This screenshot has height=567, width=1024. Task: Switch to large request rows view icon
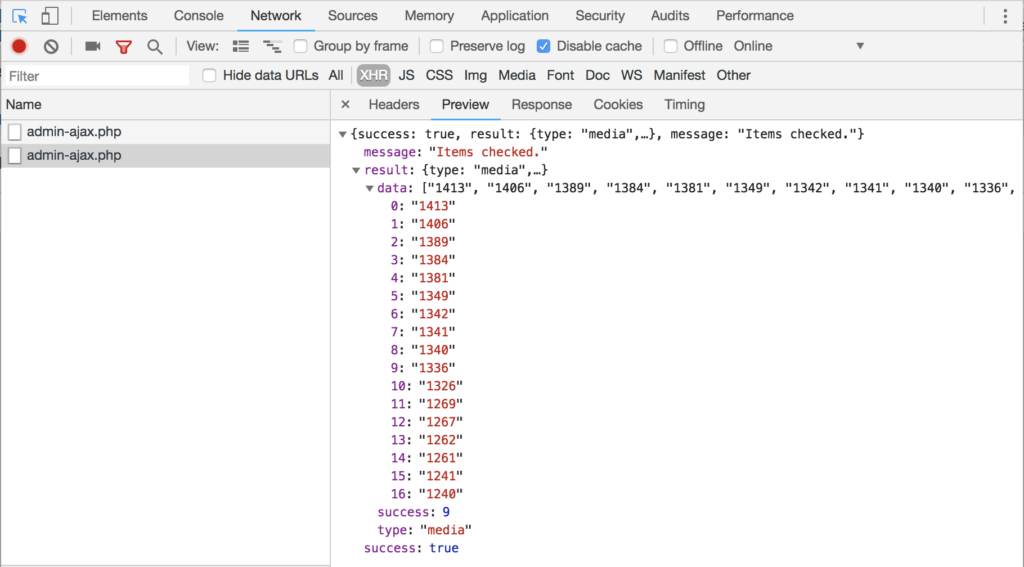241,46
